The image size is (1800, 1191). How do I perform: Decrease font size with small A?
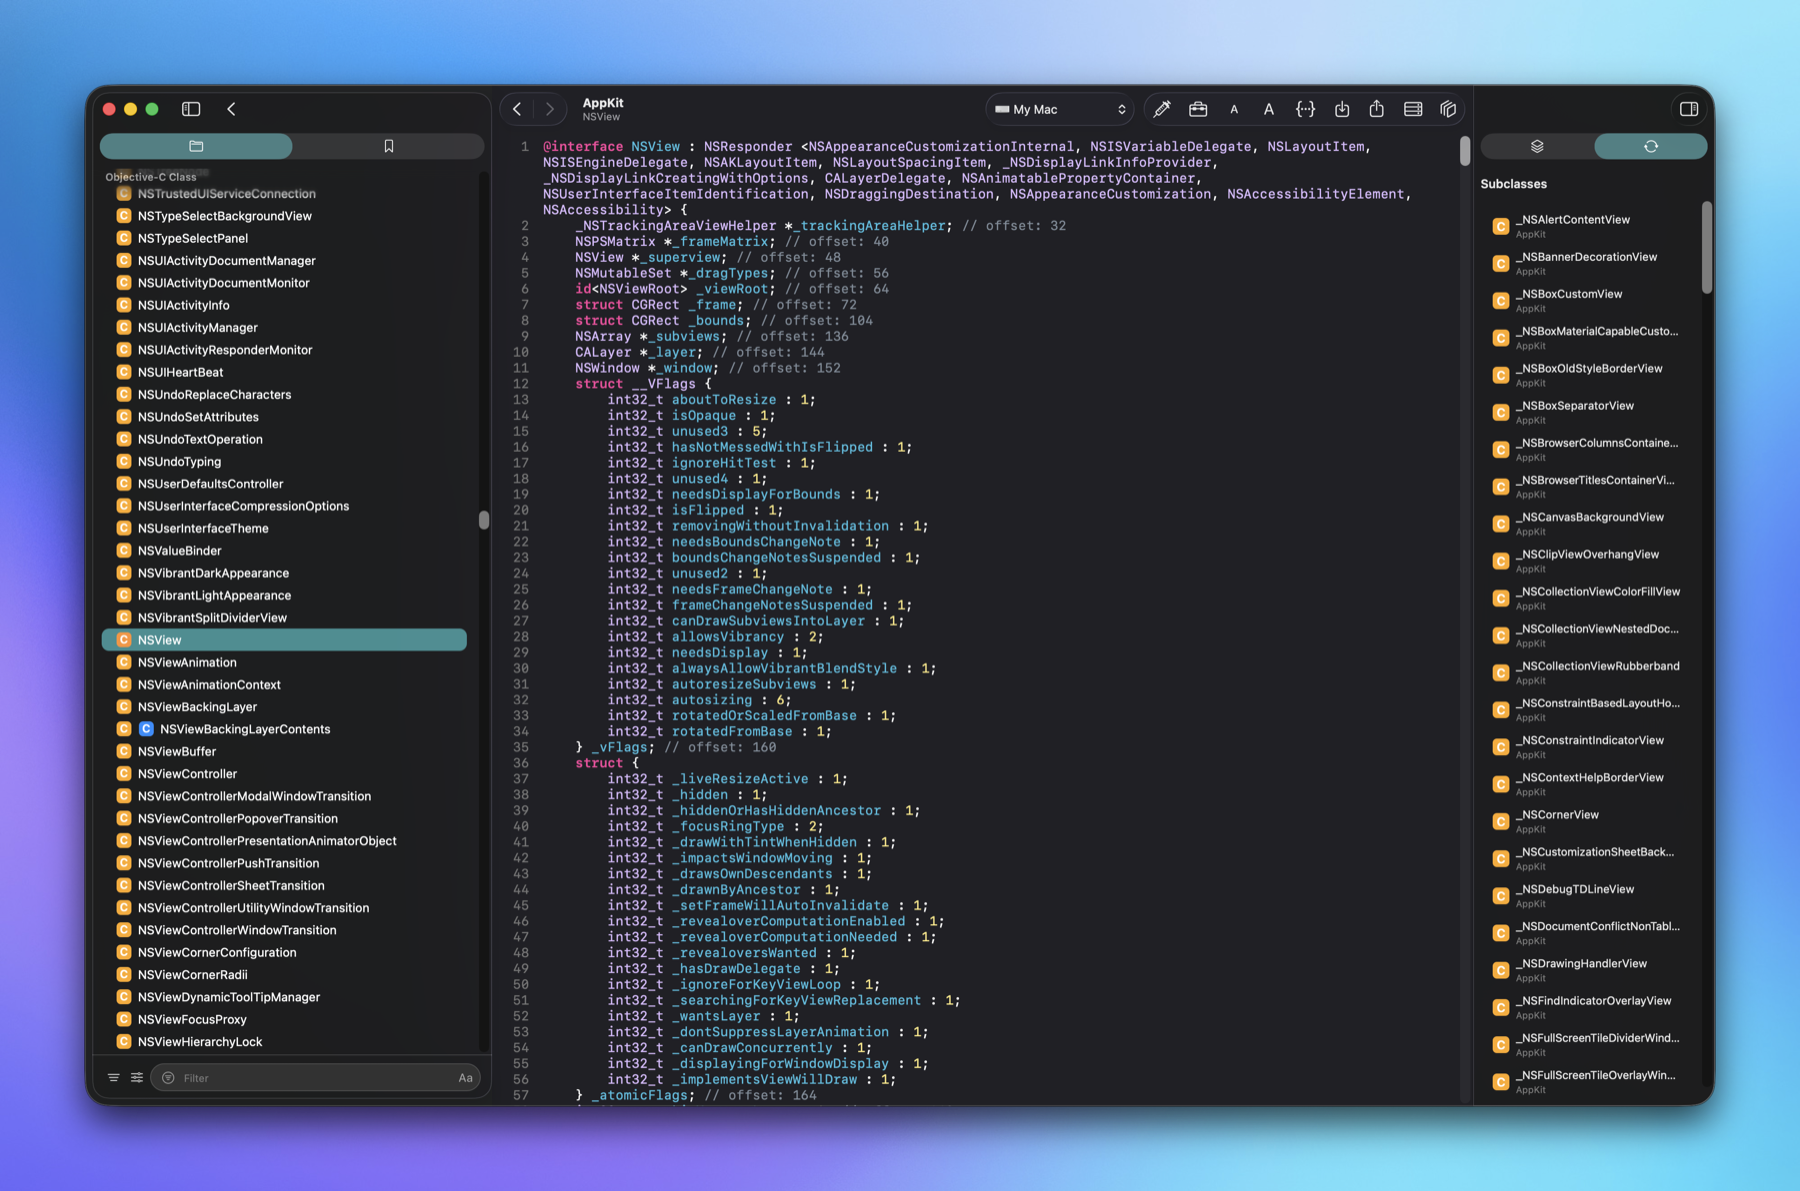(1234, 109)
